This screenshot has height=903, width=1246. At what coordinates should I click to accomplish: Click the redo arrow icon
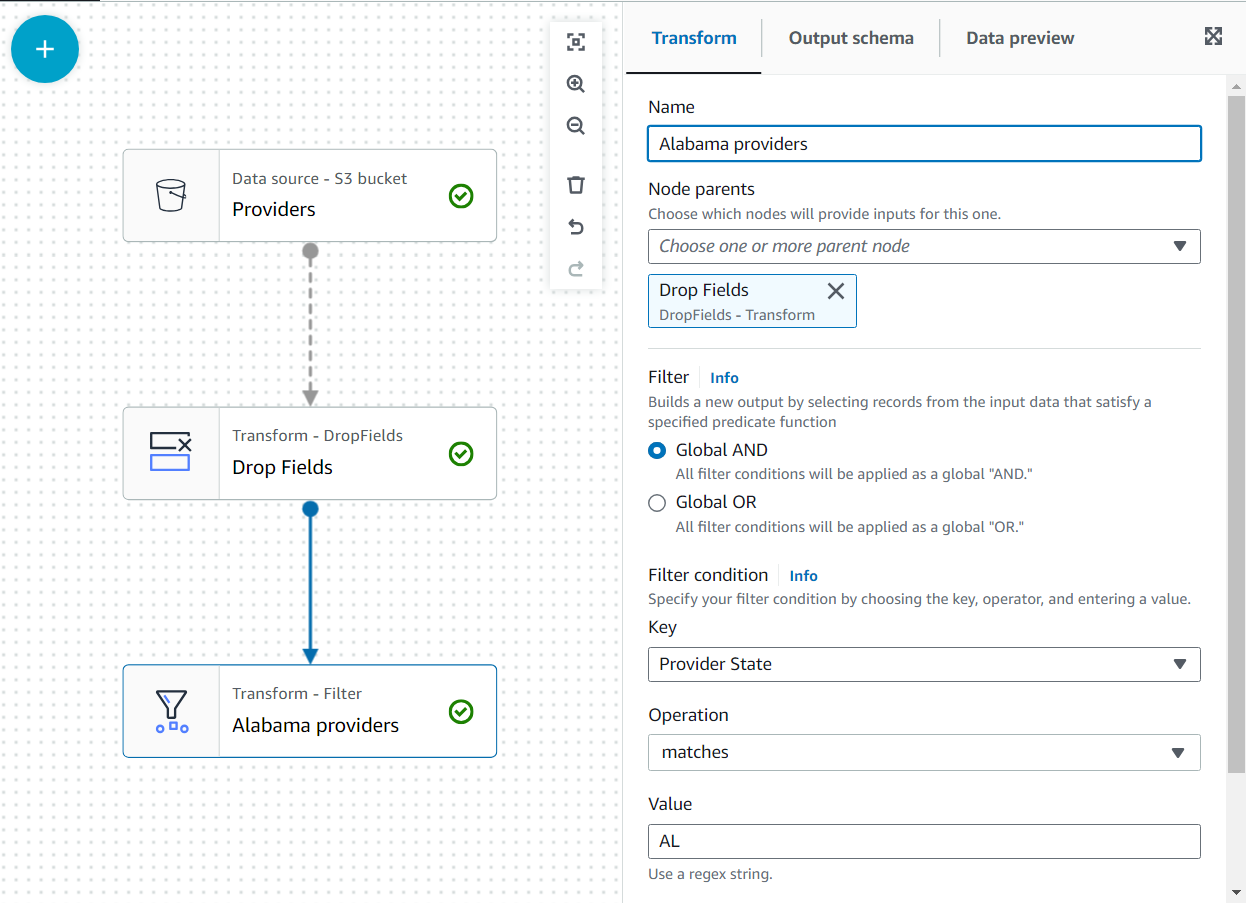(x=576, y=268)
